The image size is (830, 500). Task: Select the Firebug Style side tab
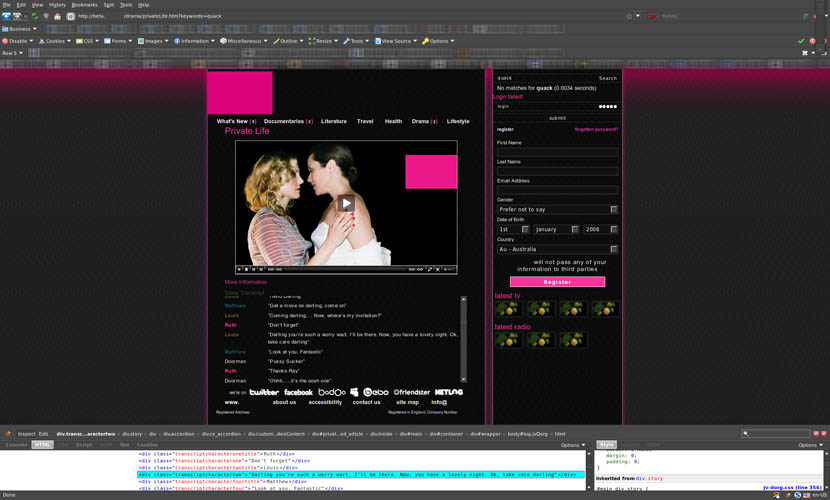point(607,445)
